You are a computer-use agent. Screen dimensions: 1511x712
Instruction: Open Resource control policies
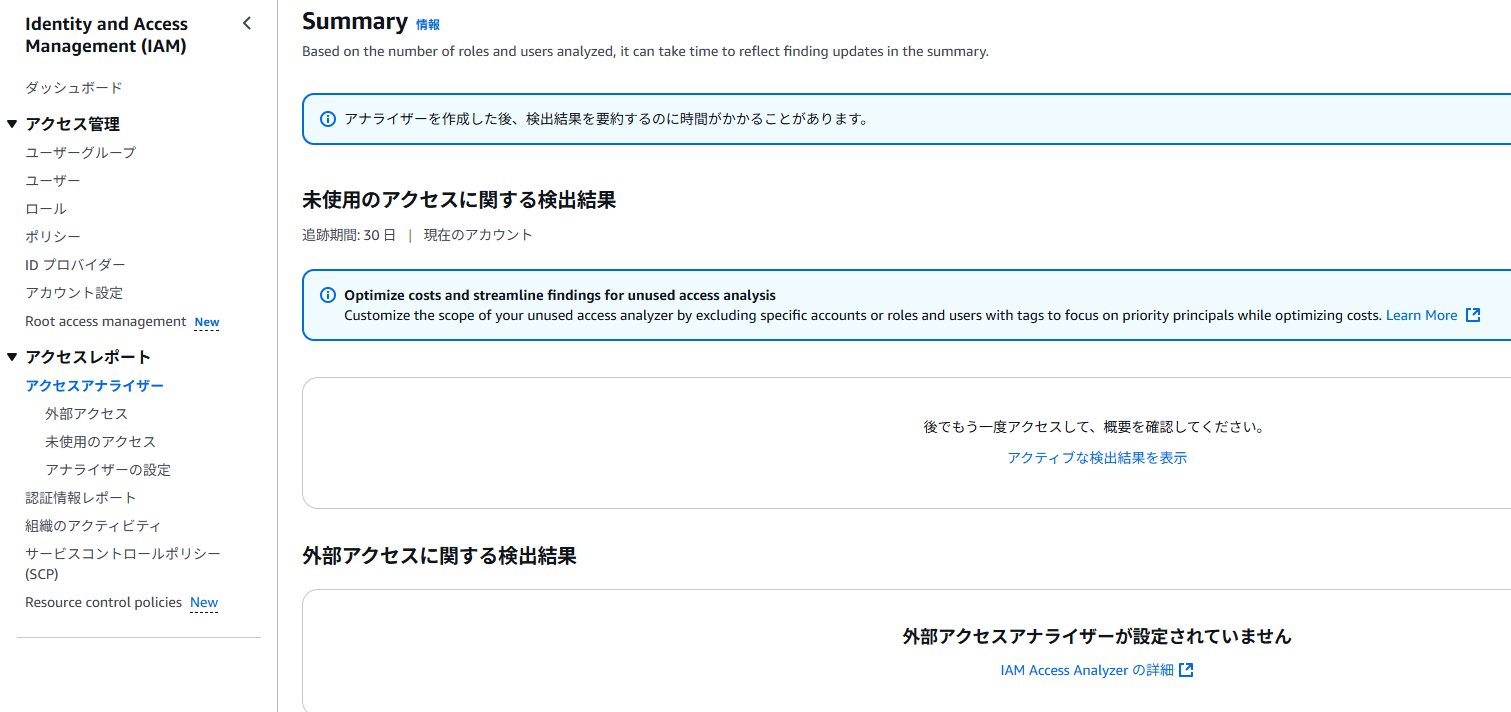(104, 602)
